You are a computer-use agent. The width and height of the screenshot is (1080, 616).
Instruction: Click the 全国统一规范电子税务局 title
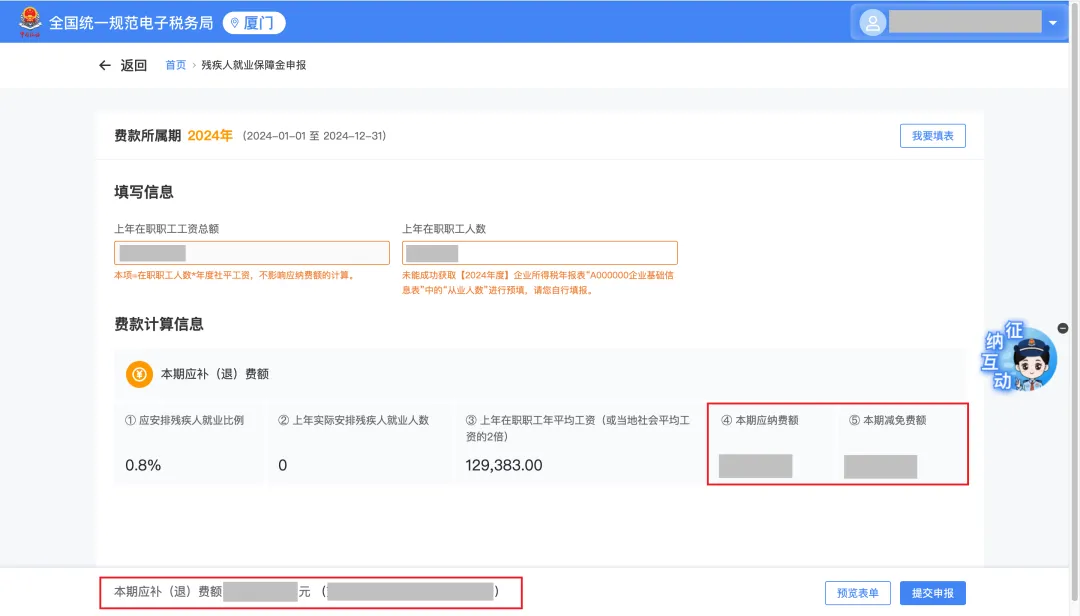pos(131,23)
